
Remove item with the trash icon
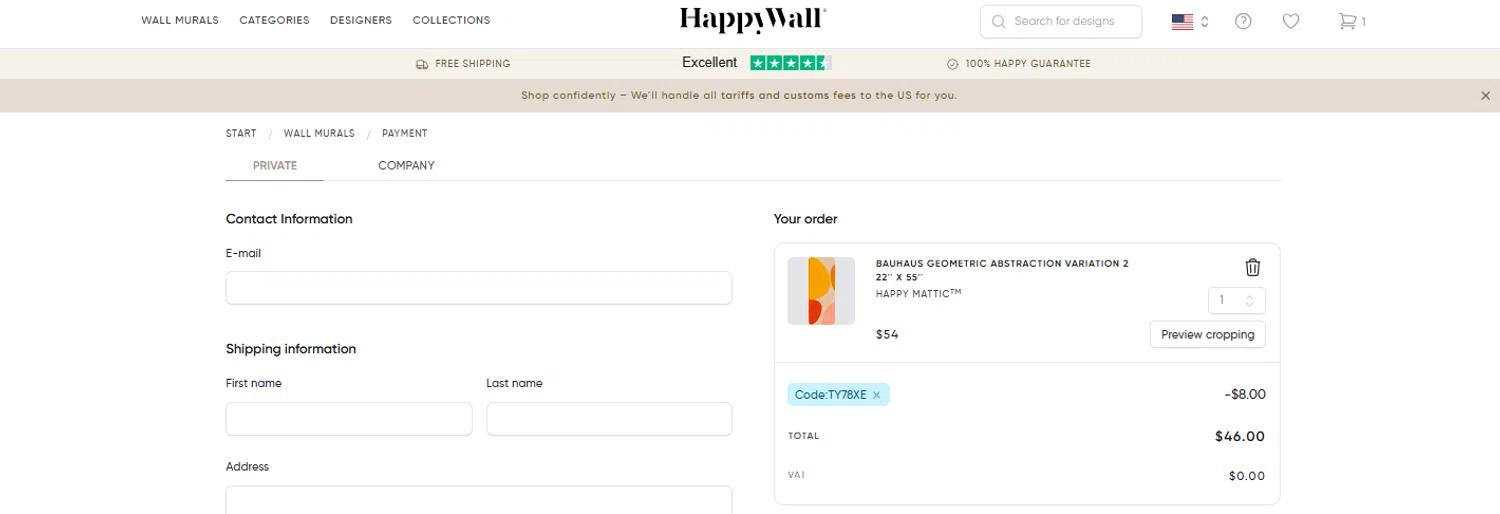(1253, 267)
